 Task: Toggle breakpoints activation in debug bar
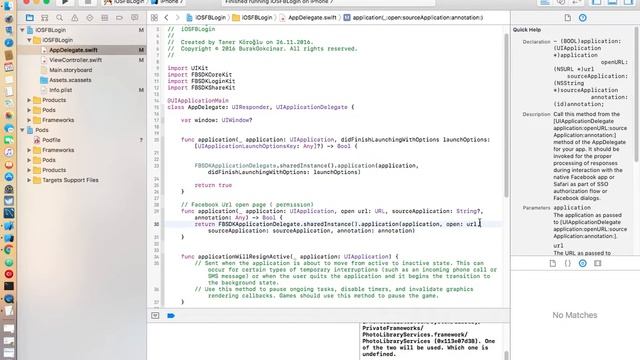point(171,316)
